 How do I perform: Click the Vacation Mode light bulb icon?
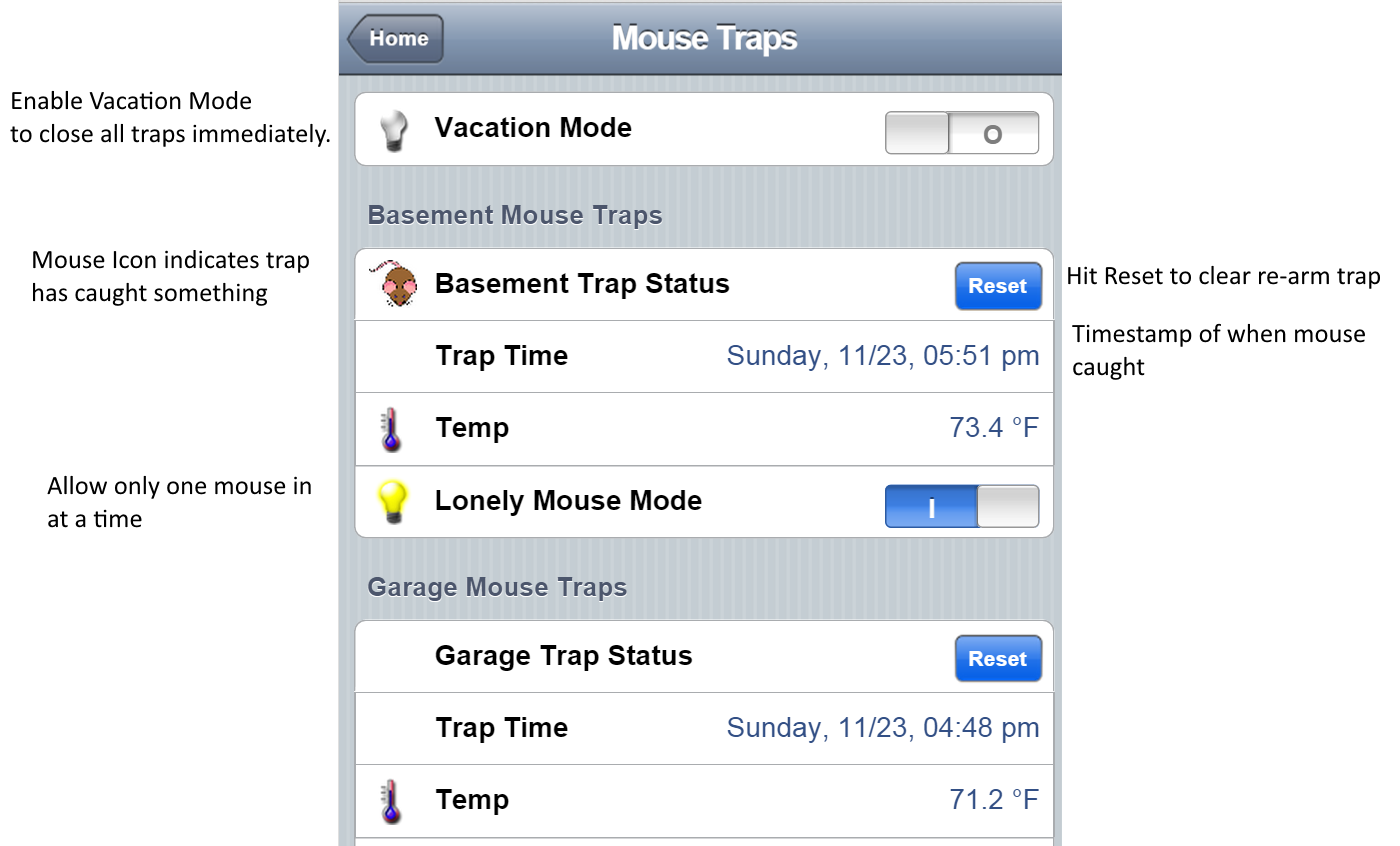point(394,131)
